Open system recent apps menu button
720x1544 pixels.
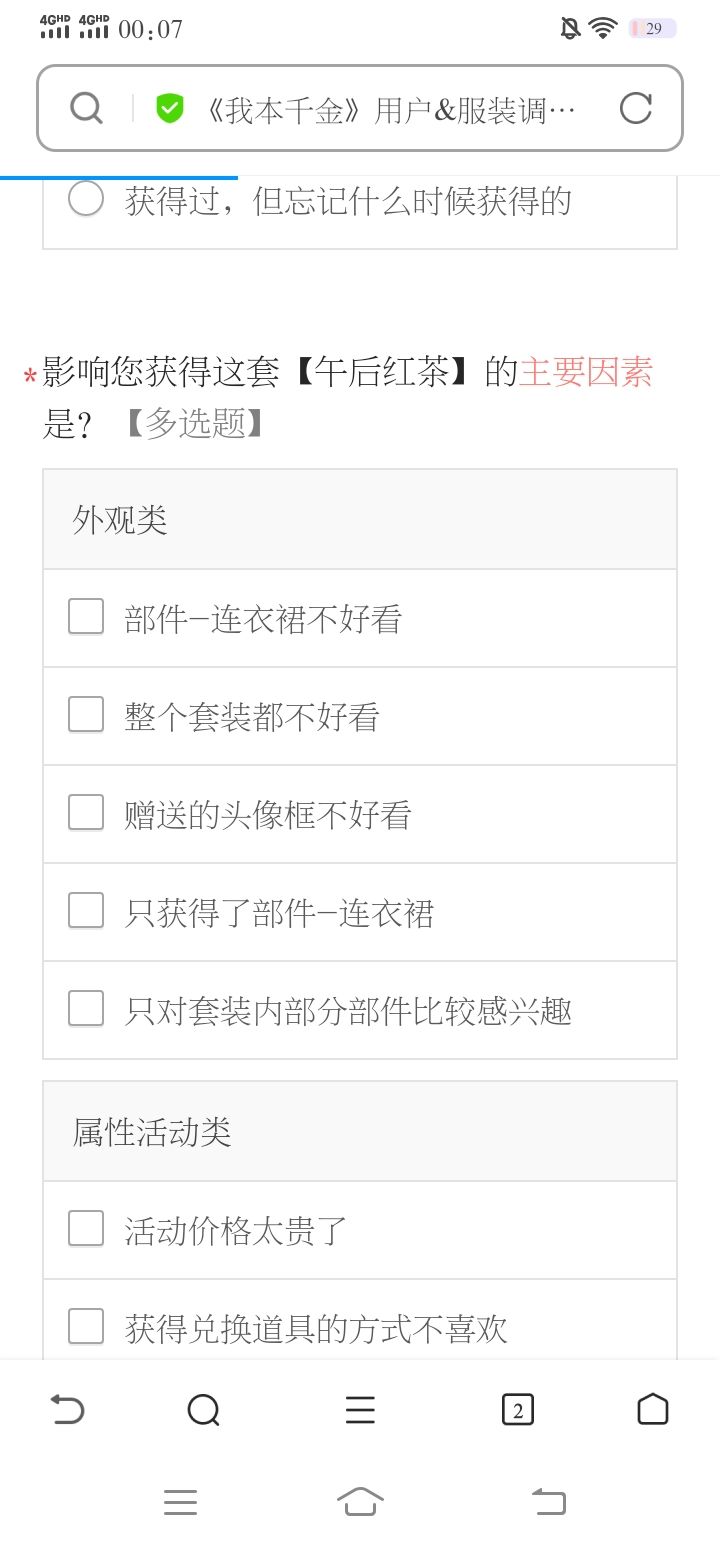(180, 1502)
